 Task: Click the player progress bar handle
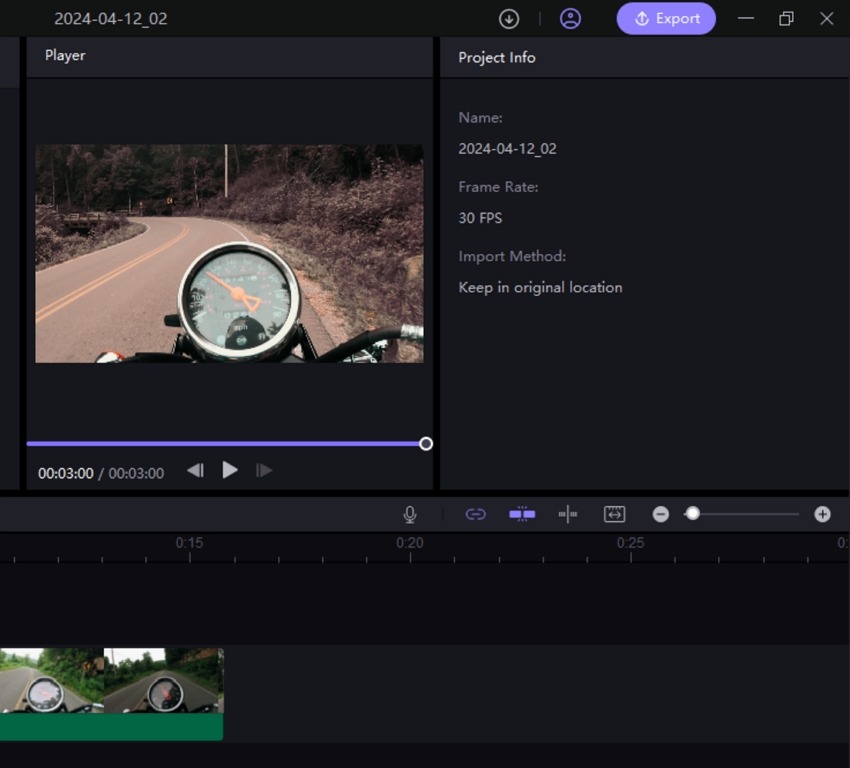click(426, 443)
